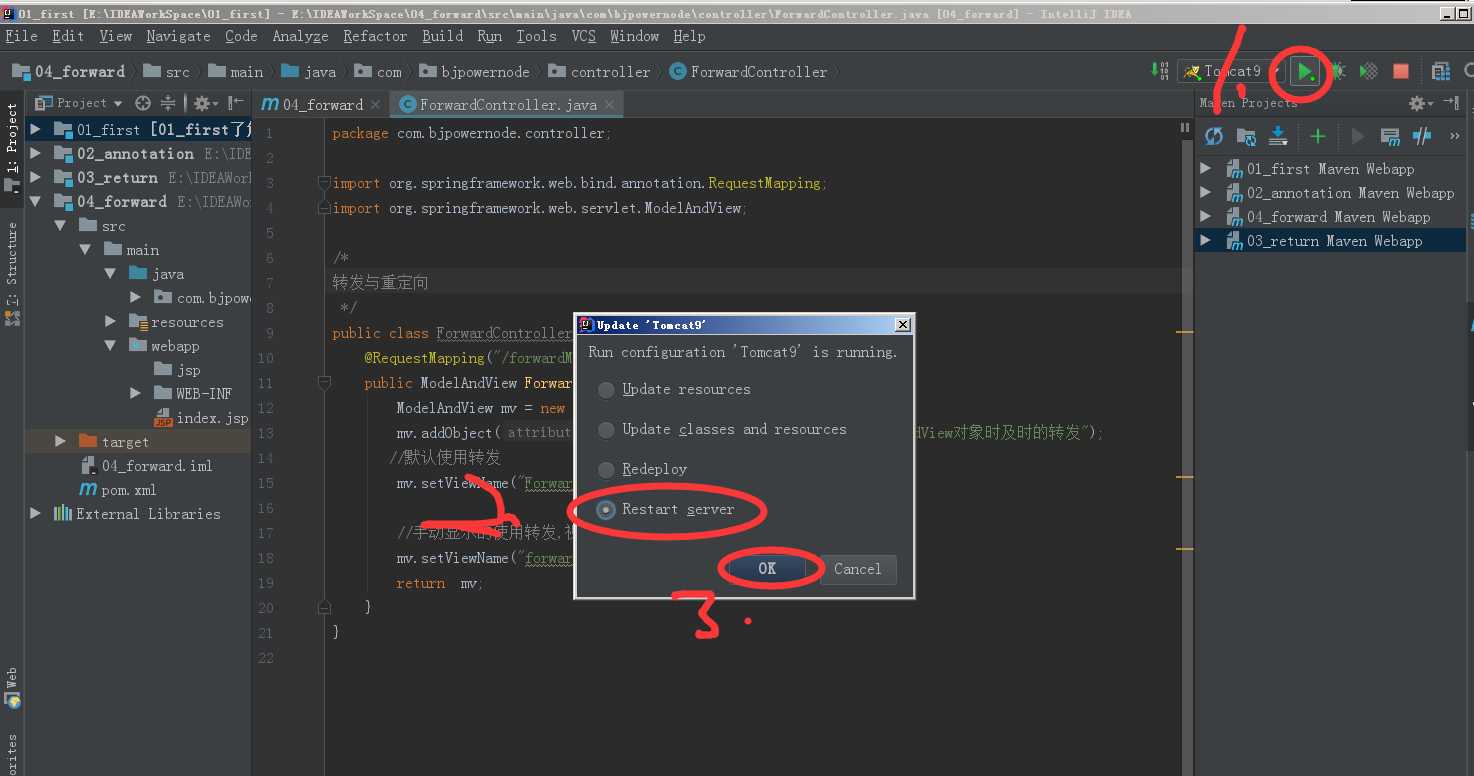Viewport: 1474px width, 776px height.
Task: Expand the 01_first project node
Action: click(36, 130)
